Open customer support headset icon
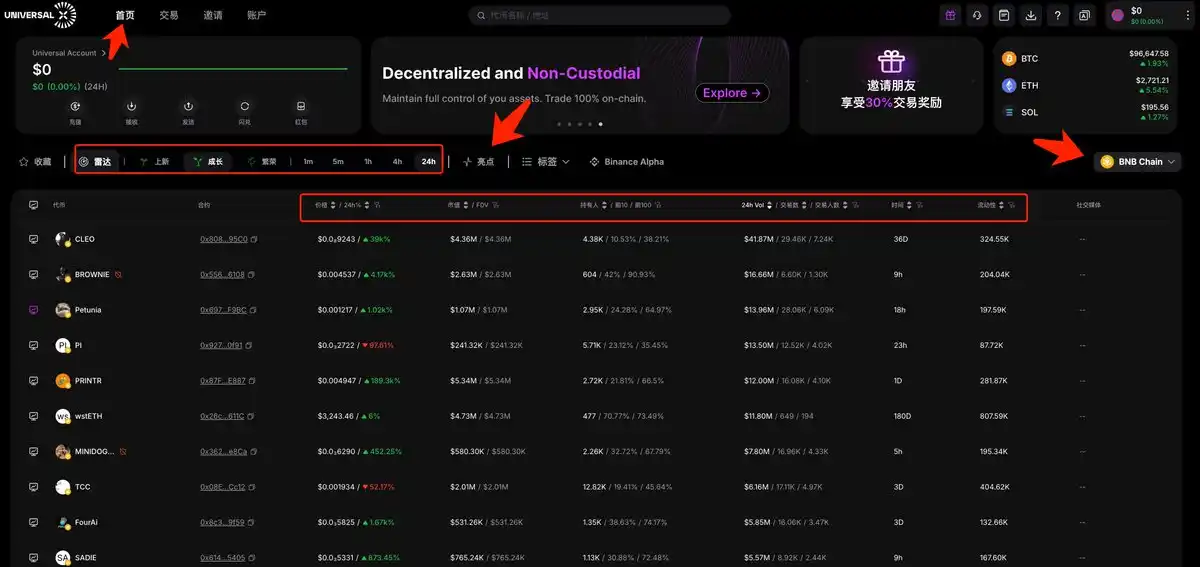The image size is (1200, 567). click(976, 15)
